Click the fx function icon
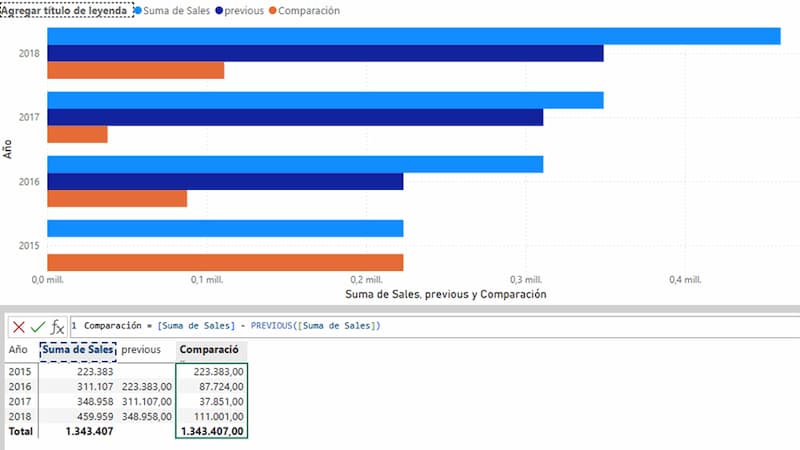The height and width of the screenshot is (450, 800). coord(58,326)
